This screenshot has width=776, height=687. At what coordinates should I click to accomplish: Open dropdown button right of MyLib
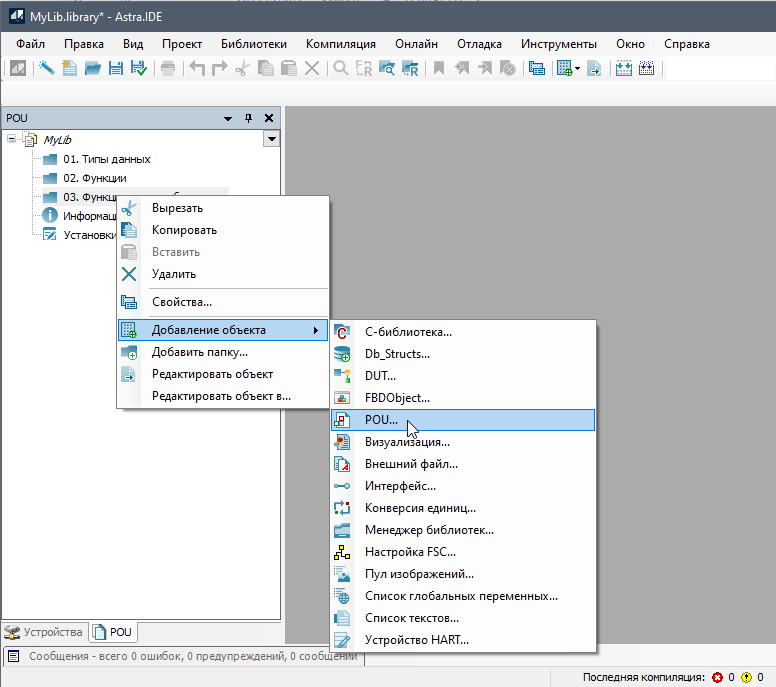270,140
